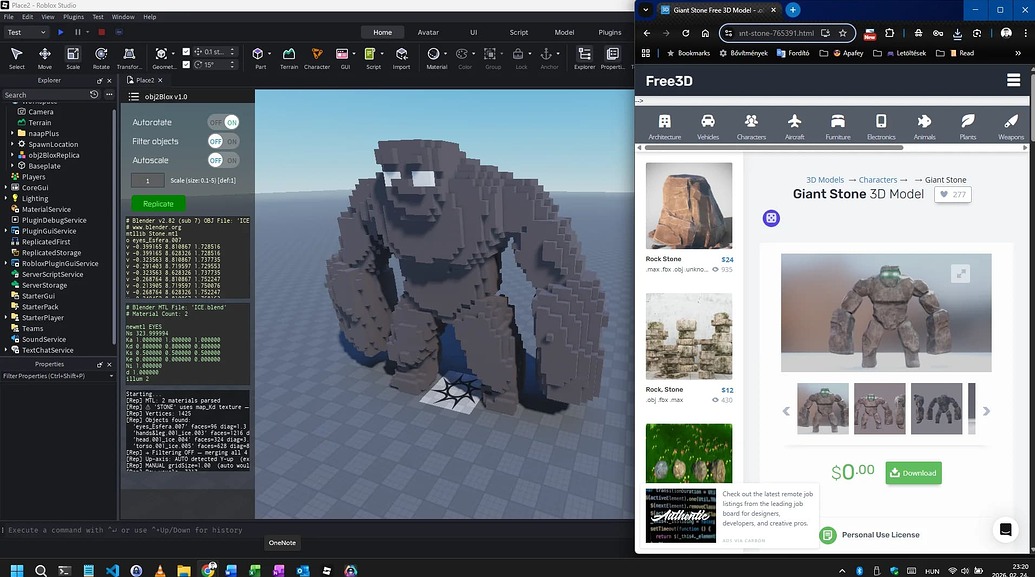
Task: Enable the Transform tool
Action: 129,58
